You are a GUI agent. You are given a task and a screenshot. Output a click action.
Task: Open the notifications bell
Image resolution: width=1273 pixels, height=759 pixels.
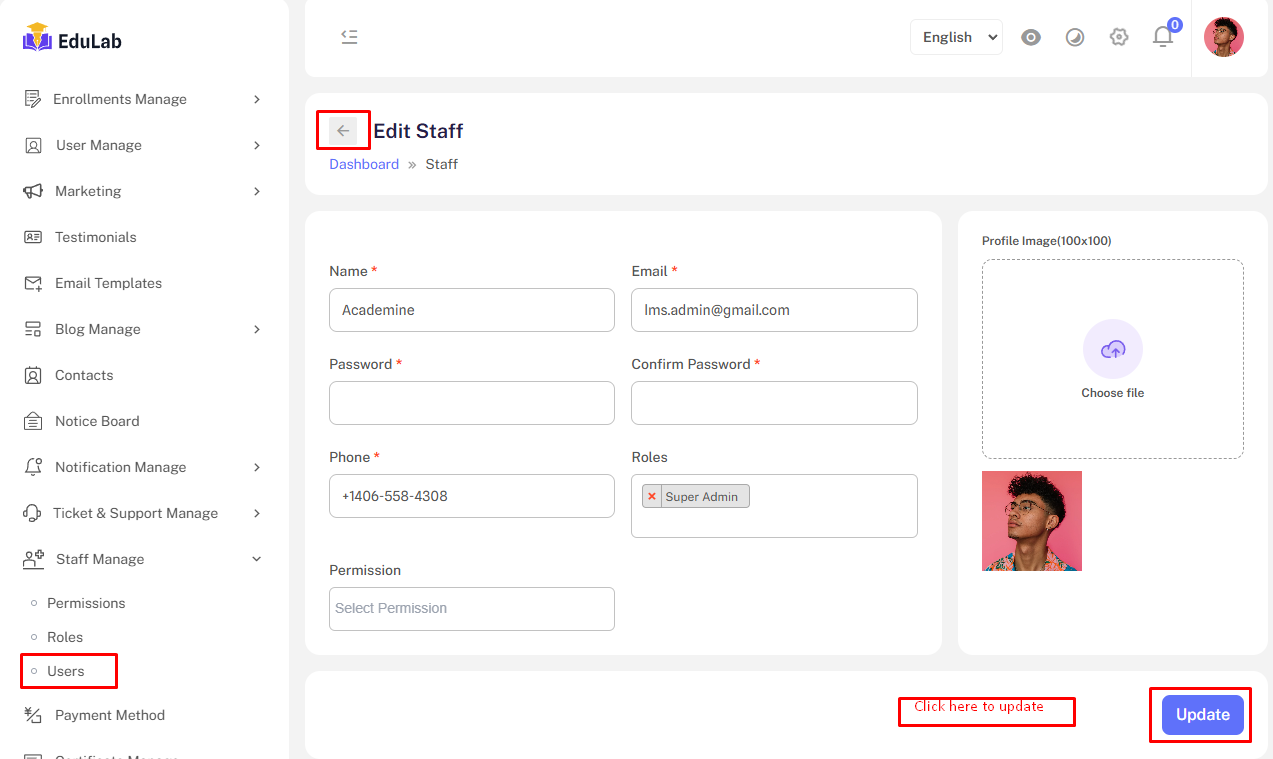click(1162, 37)
